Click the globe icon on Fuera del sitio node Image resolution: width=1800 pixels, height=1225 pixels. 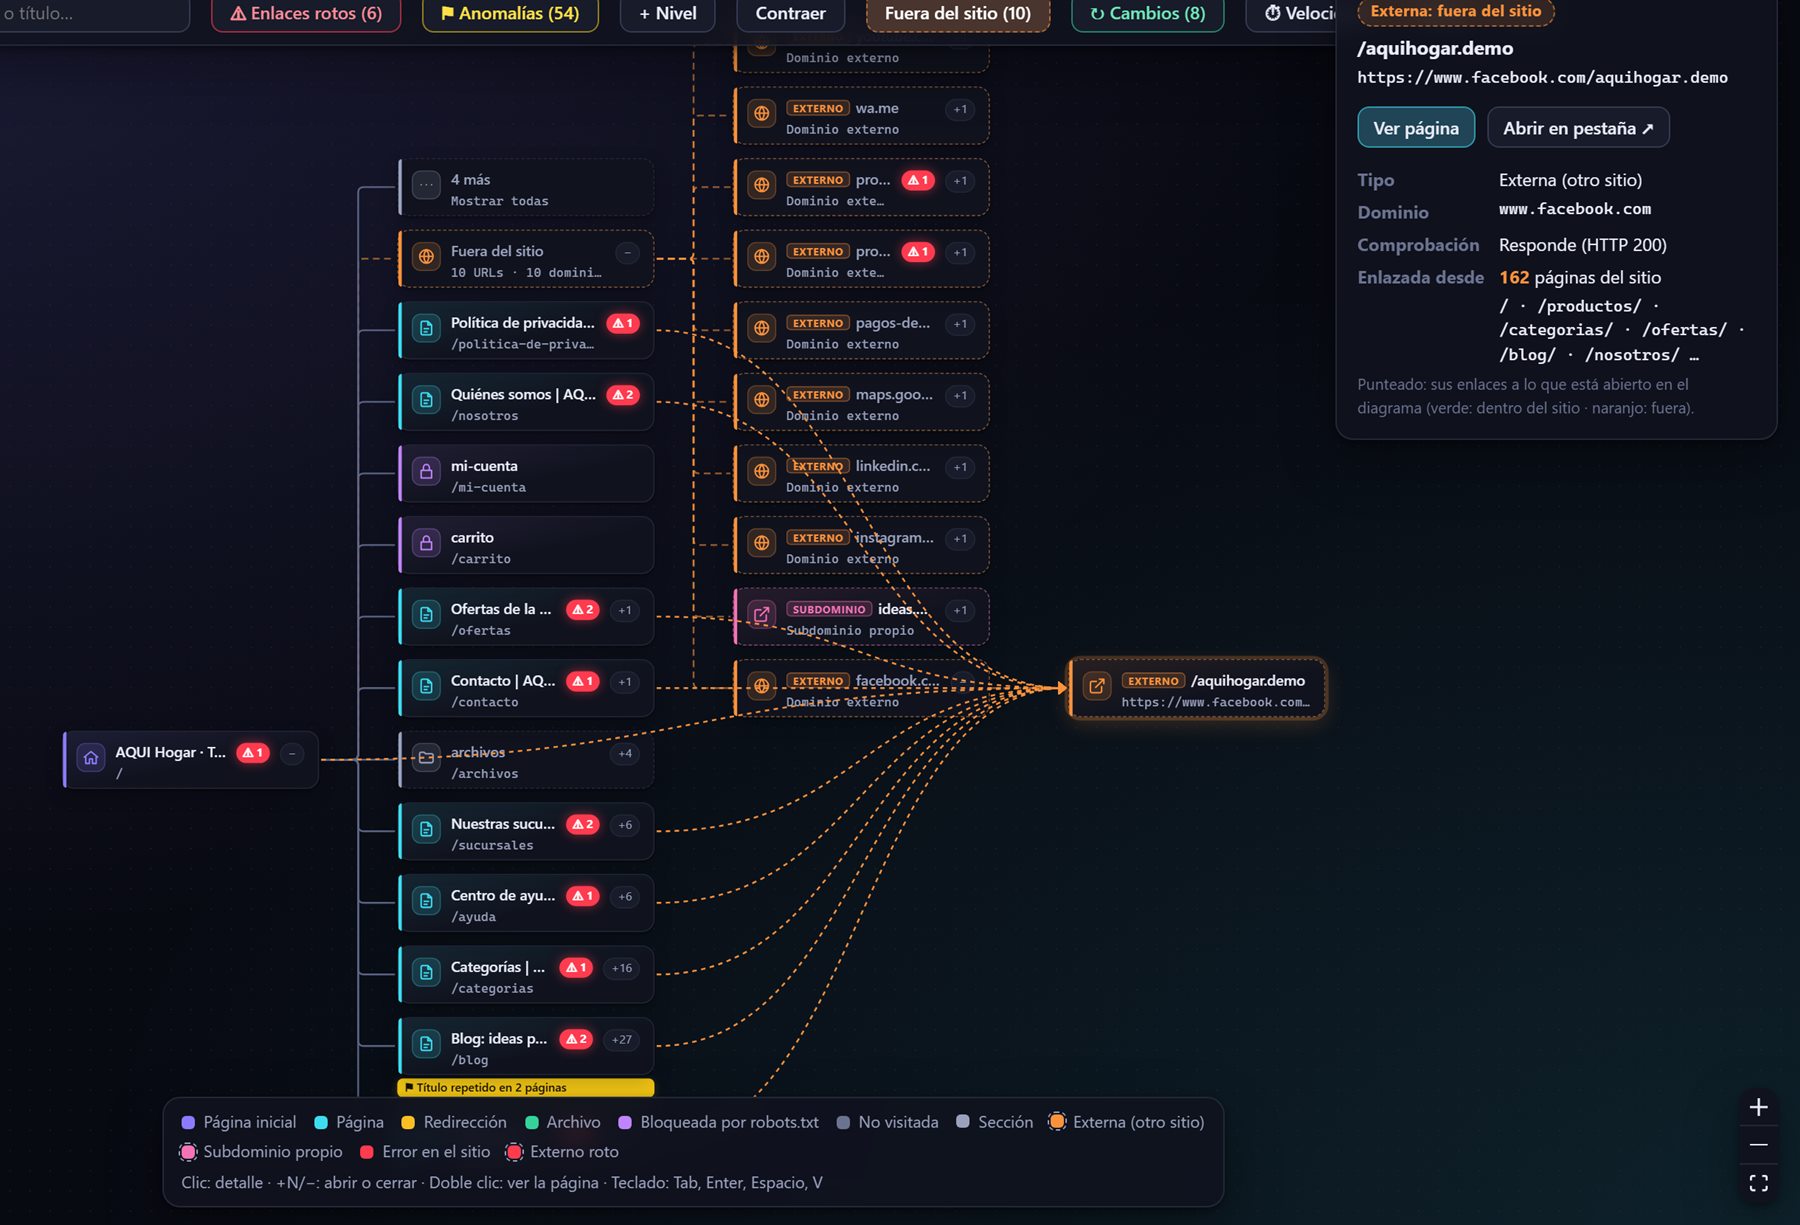426,257
